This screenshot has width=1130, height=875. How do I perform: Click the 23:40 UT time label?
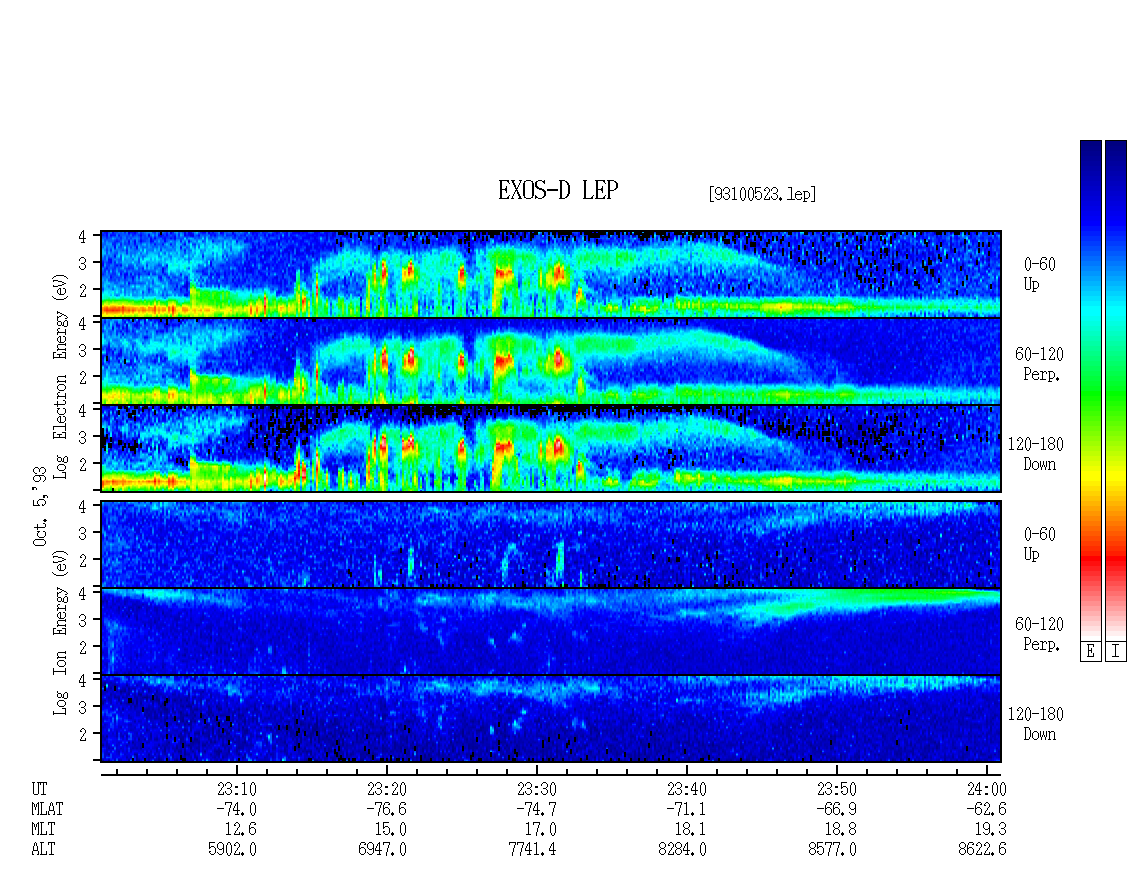coord(687,789)
